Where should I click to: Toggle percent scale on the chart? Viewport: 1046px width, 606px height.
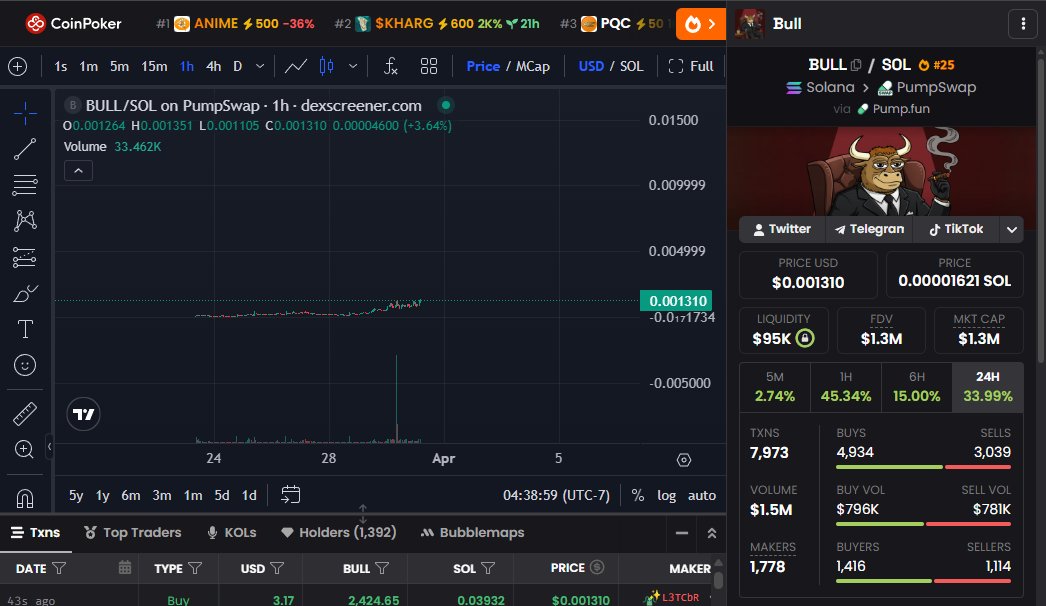(638, 495)
